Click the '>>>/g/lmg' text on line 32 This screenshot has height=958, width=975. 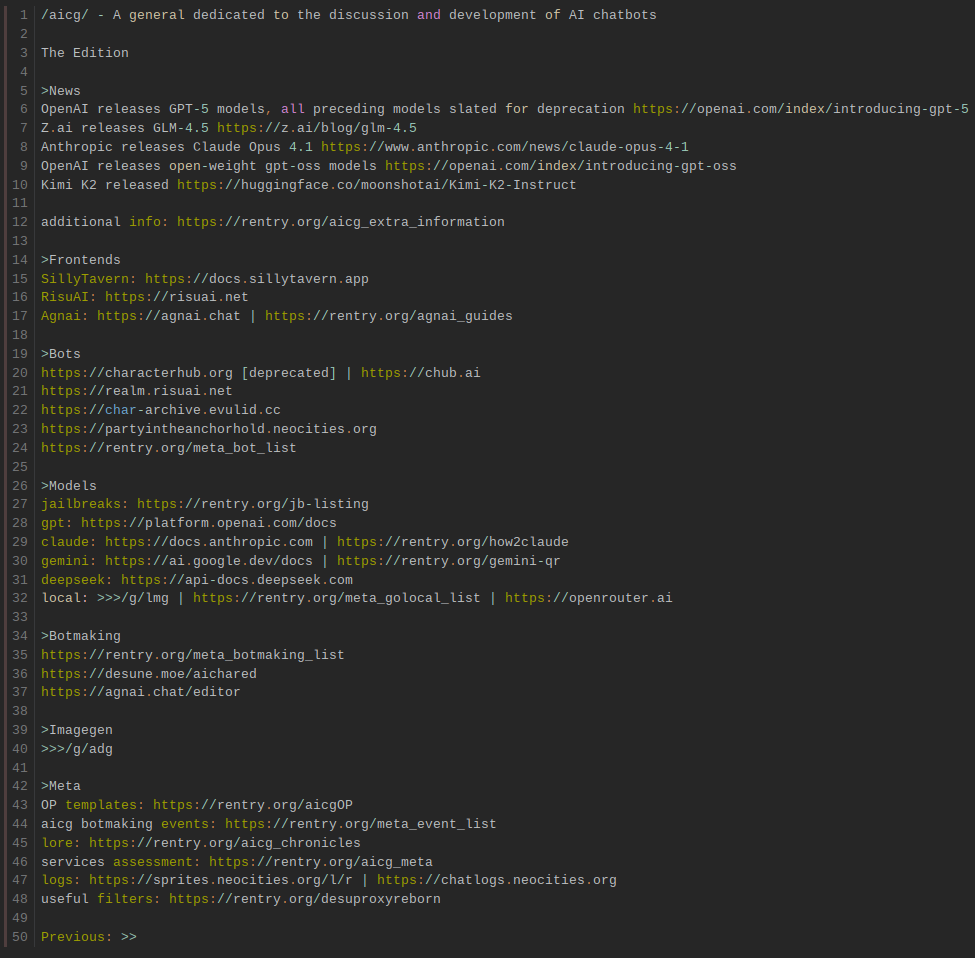pos(133,598)
